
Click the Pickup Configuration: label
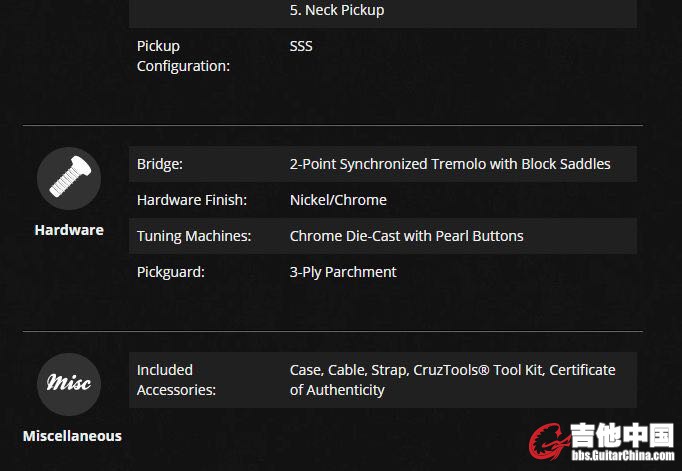(x=183, y=56)
